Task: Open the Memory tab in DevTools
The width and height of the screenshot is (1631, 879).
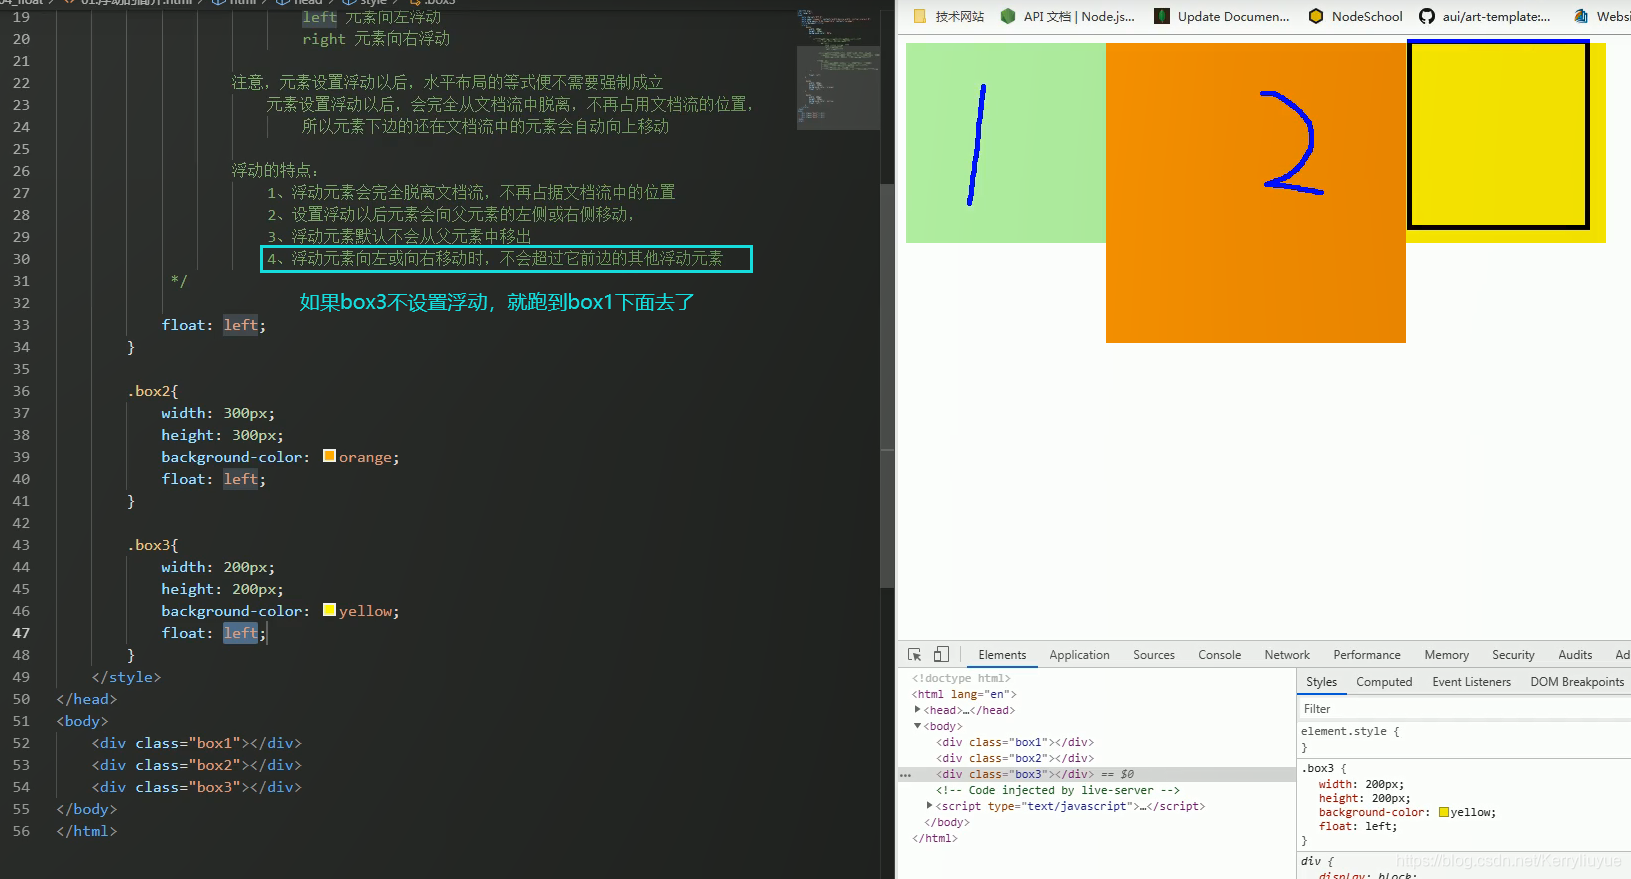Action: (x=1447, y=655)
